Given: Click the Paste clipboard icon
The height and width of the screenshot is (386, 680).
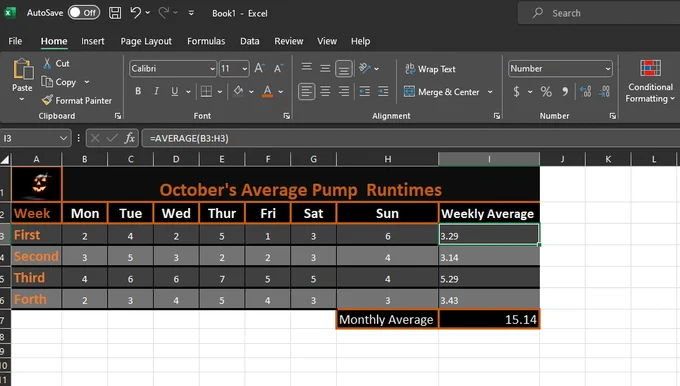Looking at the screenshot, I should click(x=23, y=69).
